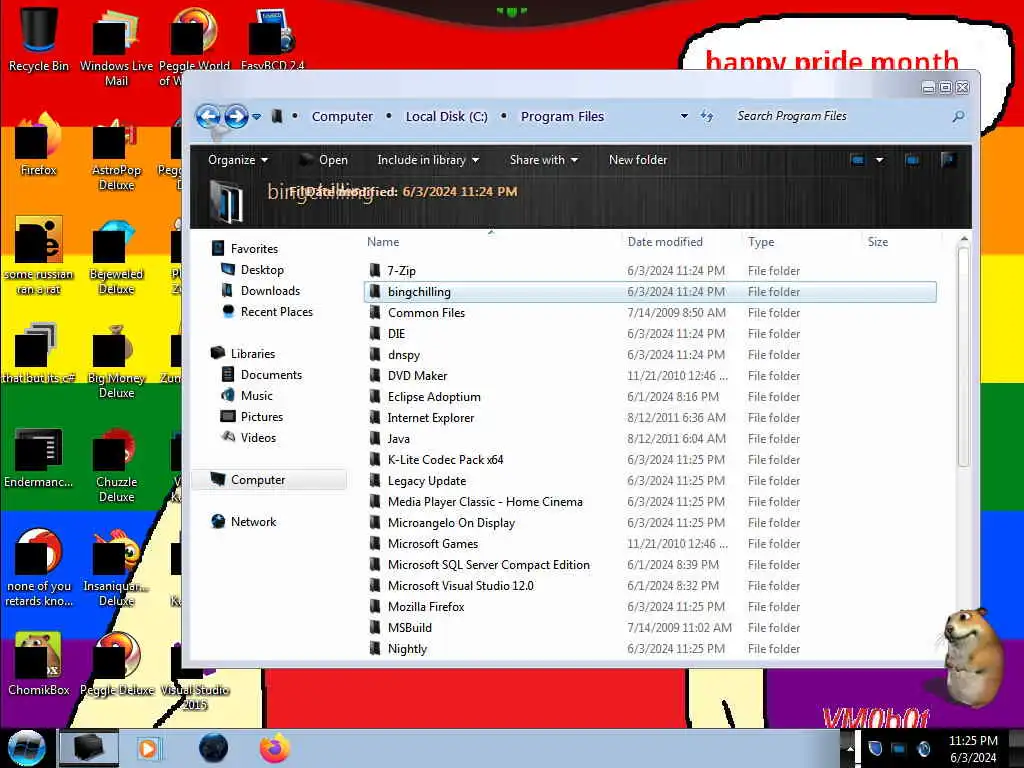Screen dimensions: 1024x768
Task: Select the Internet Explorer folder icon
Action: (375, 417)
